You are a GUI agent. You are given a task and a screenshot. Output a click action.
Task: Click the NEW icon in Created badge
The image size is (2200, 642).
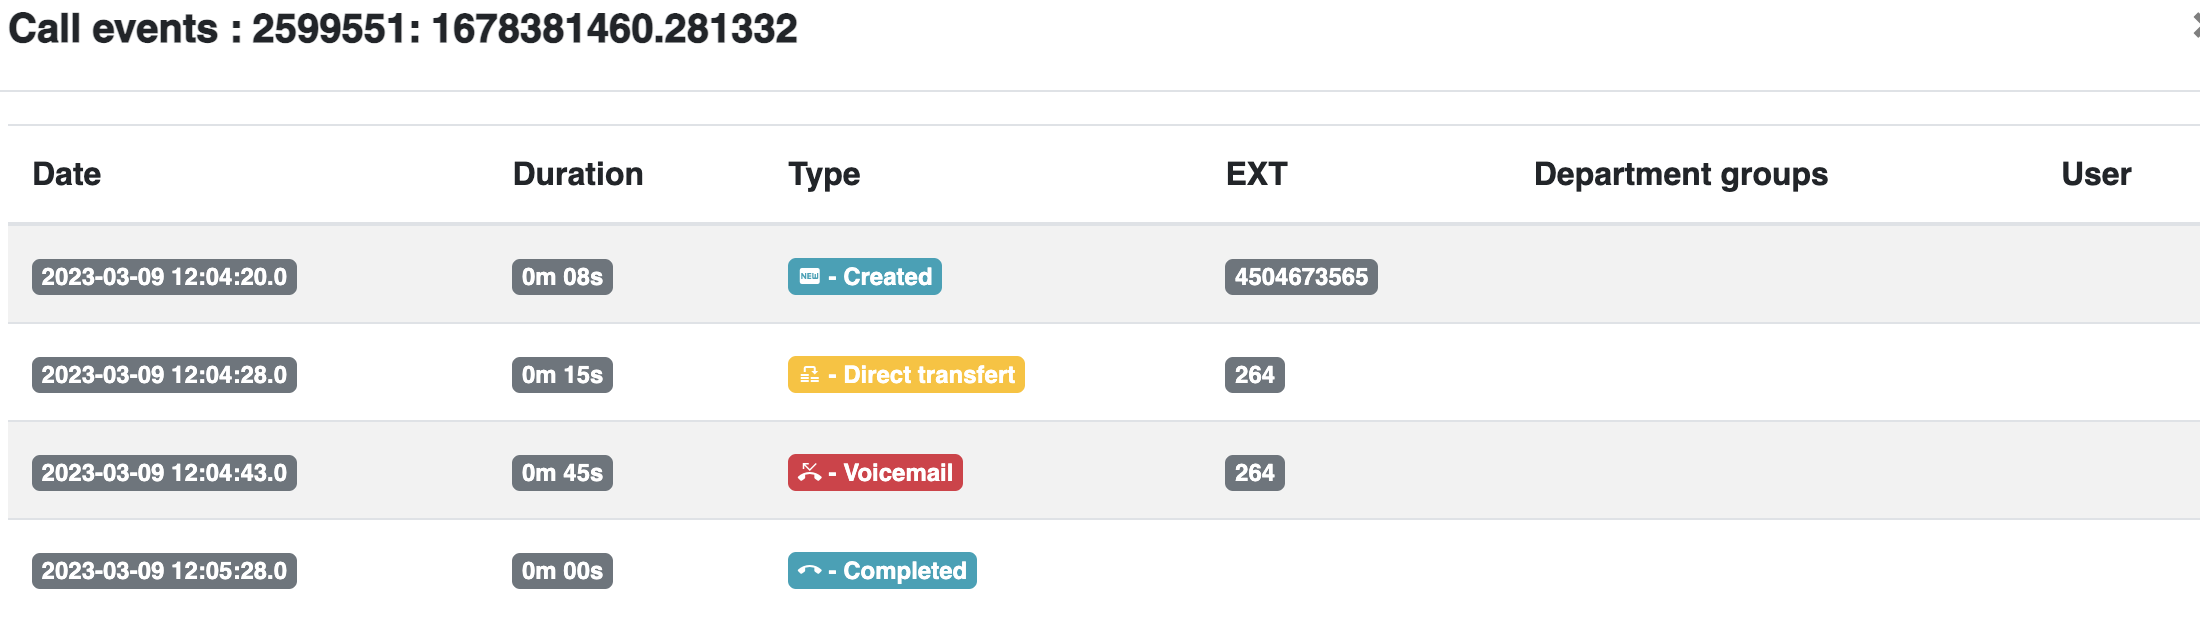pos(810,277)
